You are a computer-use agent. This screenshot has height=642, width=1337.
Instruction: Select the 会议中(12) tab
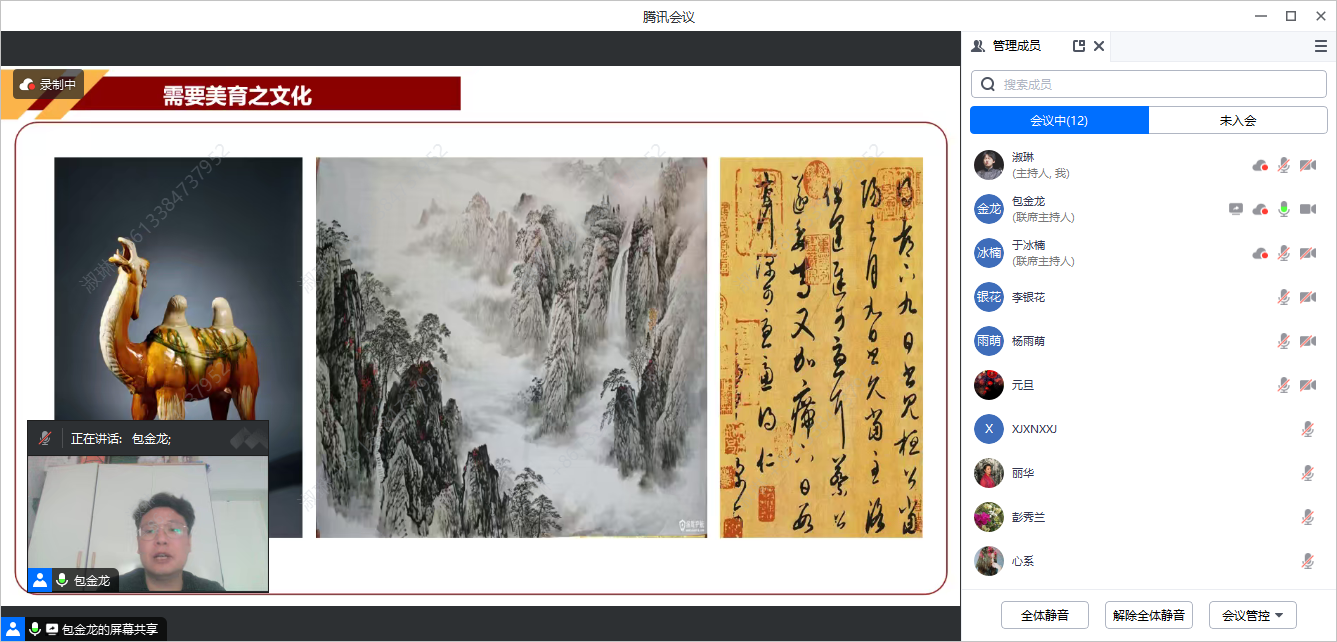[1059, 120]
